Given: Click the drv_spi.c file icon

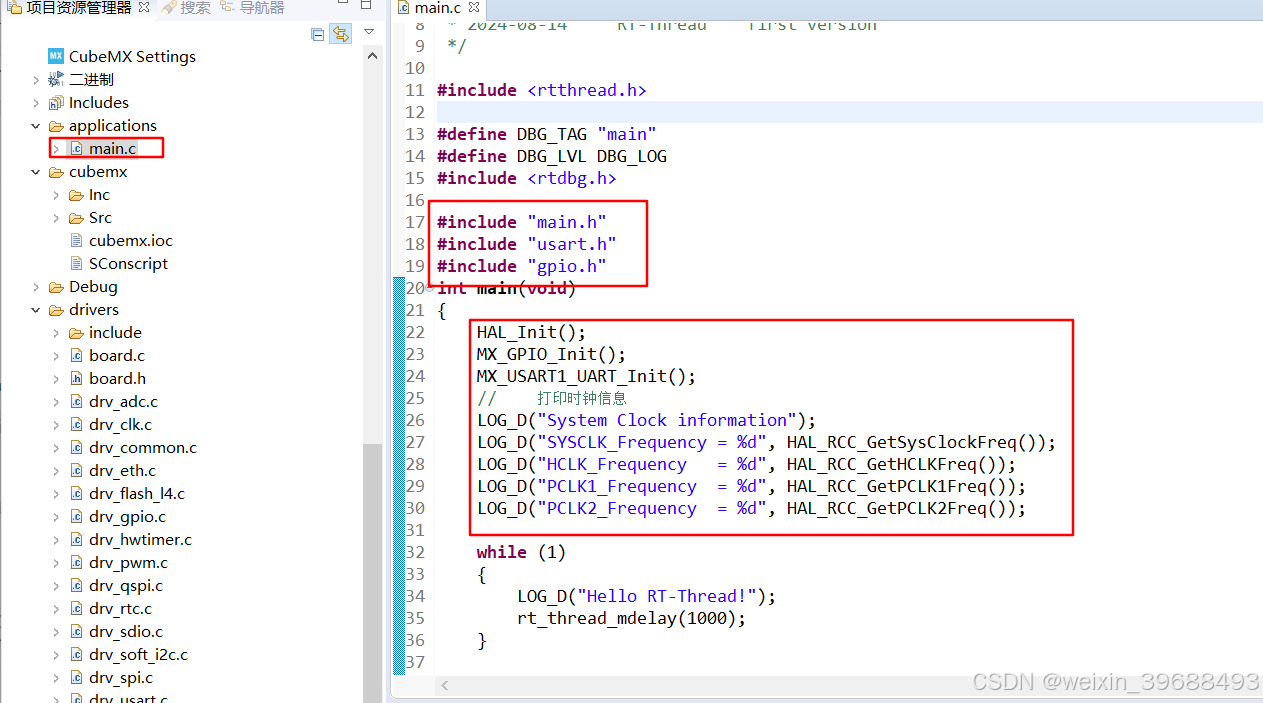Looking at the screenshot, I should 76,677.
